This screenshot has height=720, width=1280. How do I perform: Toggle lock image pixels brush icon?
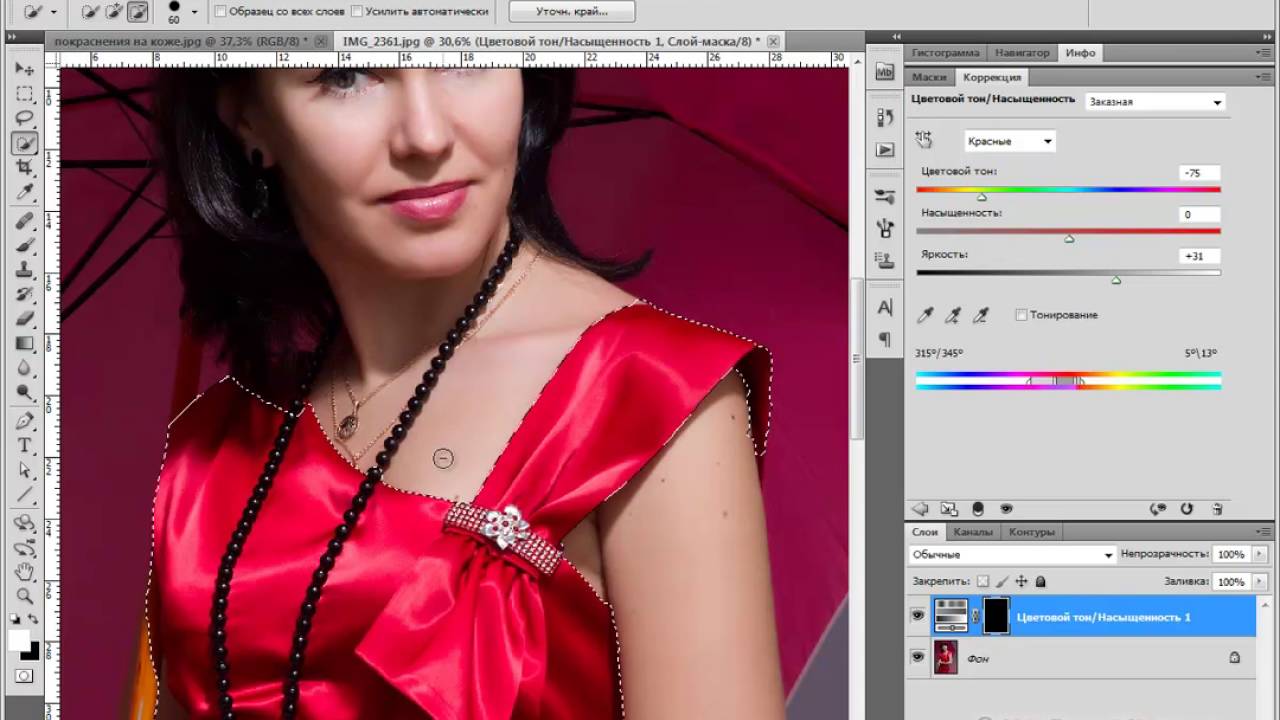(x=1002, y=581)
